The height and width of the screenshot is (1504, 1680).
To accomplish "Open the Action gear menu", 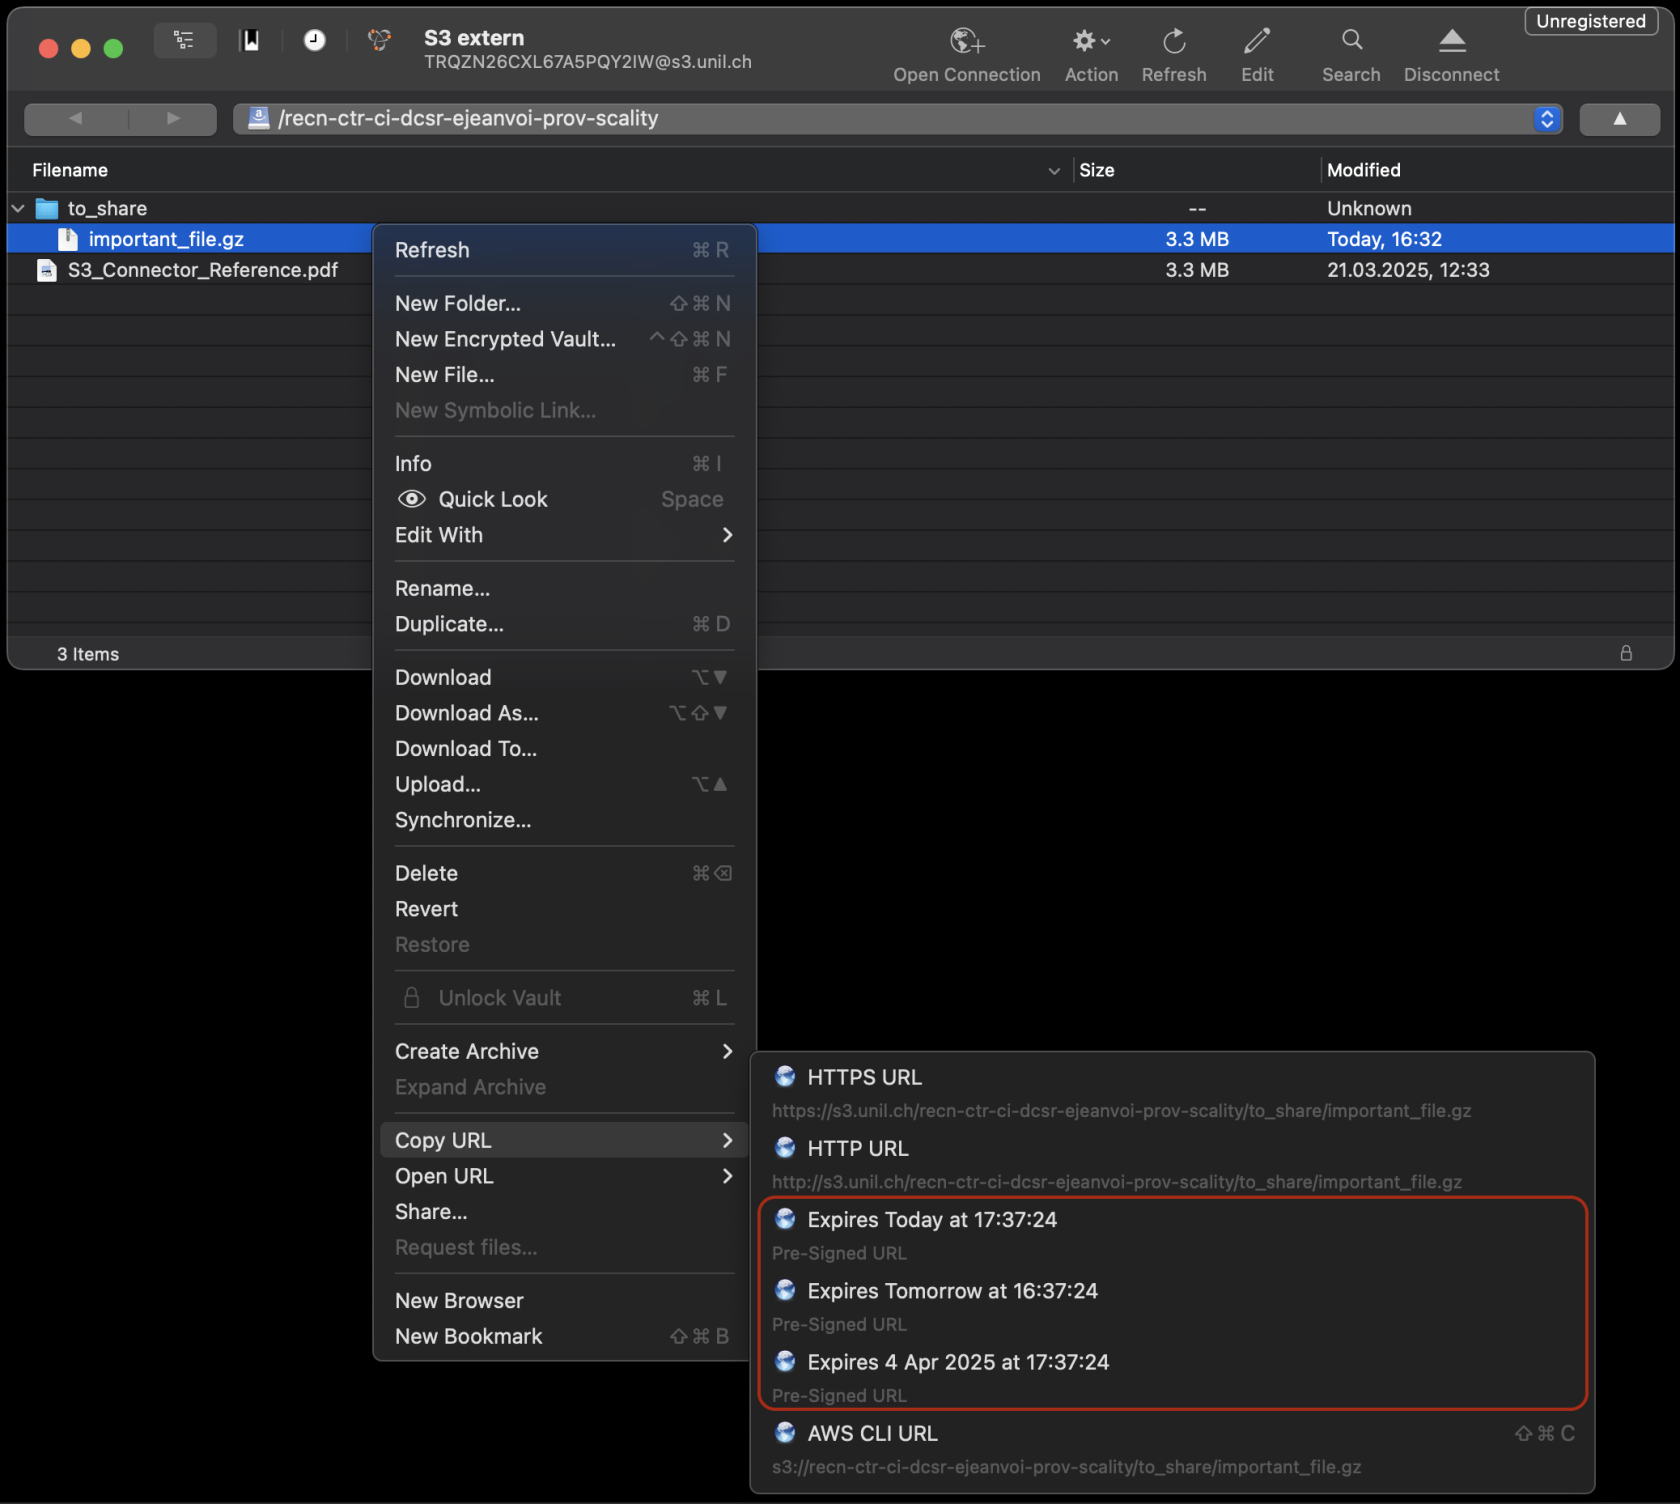I will (1090, 42).
